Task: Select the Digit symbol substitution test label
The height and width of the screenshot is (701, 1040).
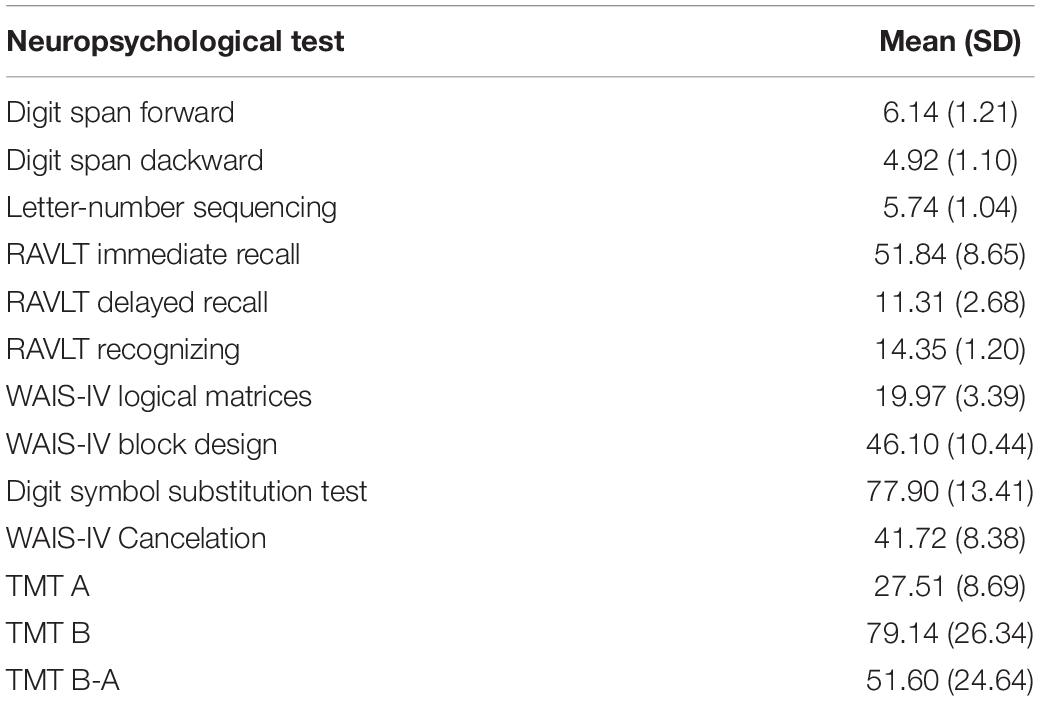Action: pyautogui.click(x=186, y=492)
